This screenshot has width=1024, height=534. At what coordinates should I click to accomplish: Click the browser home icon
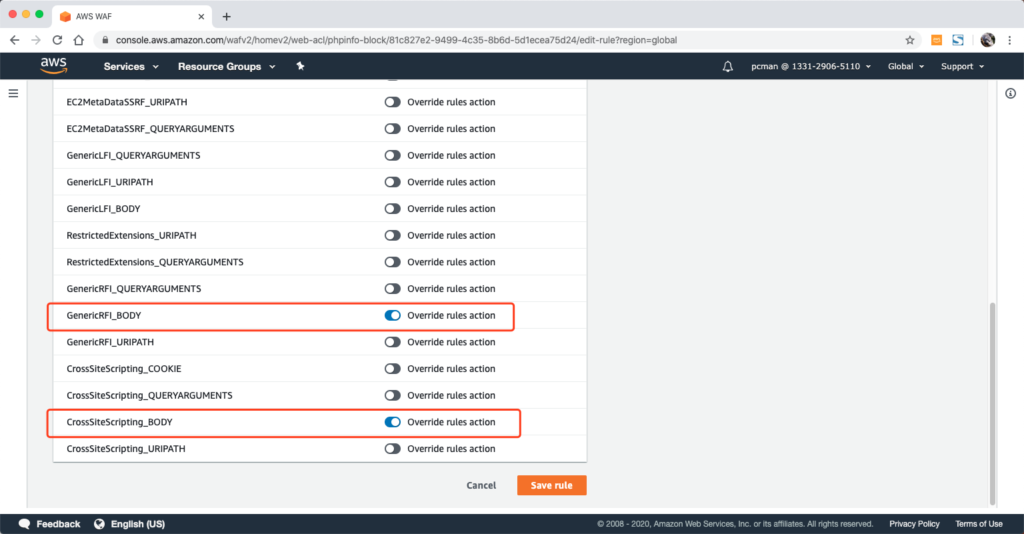pos(78,40)
